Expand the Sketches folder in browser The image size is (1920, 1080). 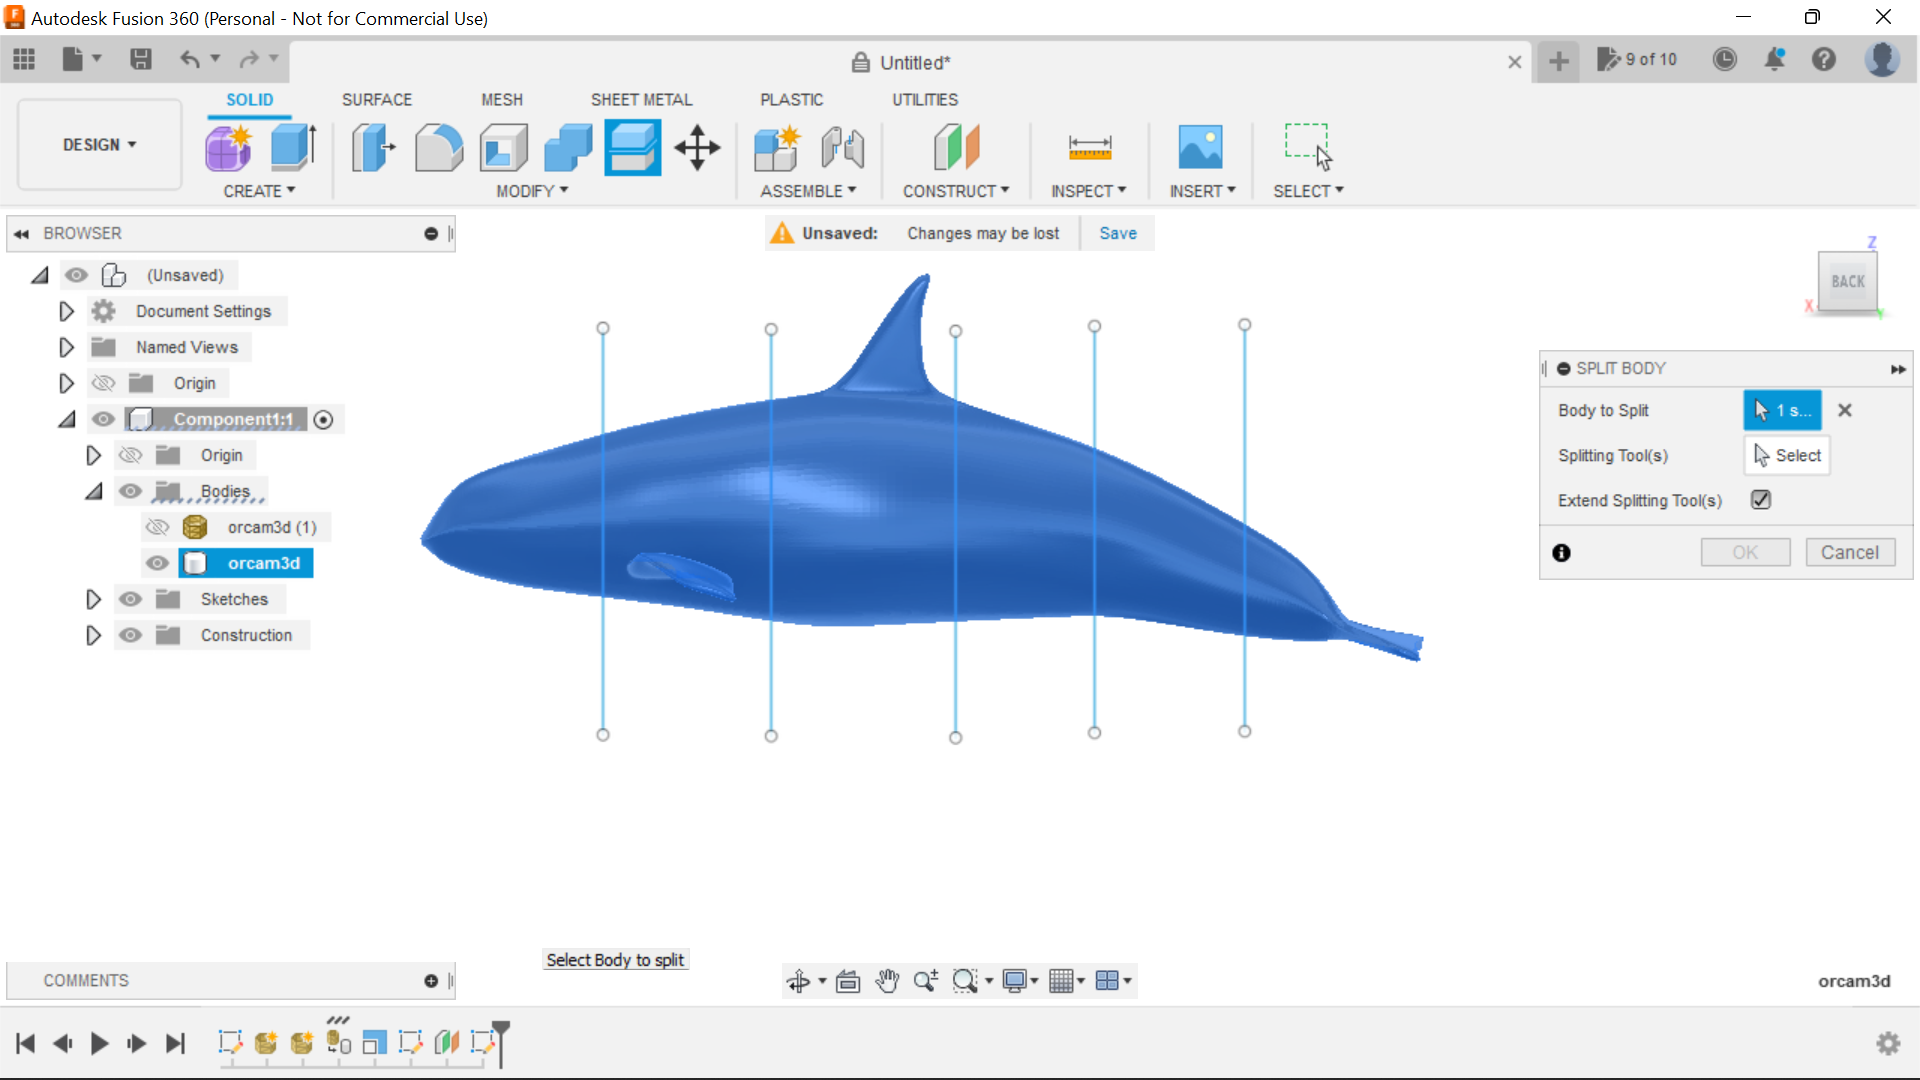pyautogui.click(x=94, y=599)
